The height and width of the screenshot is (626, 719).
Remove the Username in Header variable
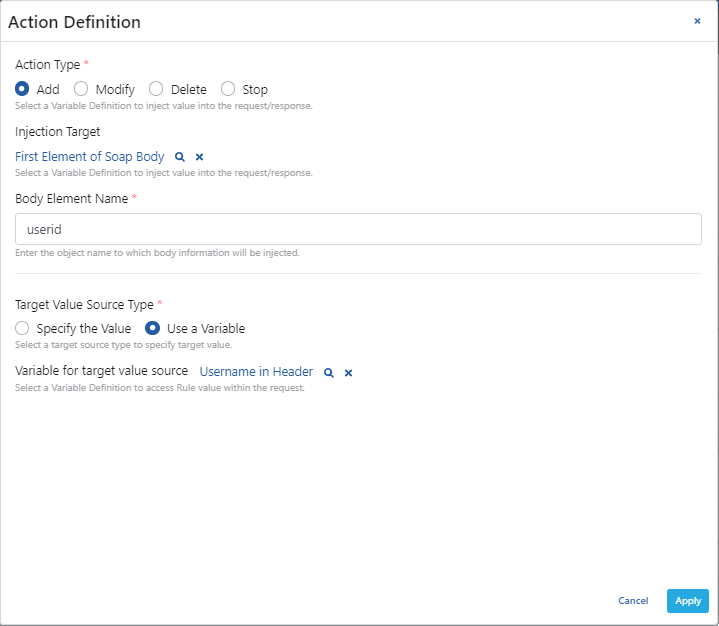348,372
